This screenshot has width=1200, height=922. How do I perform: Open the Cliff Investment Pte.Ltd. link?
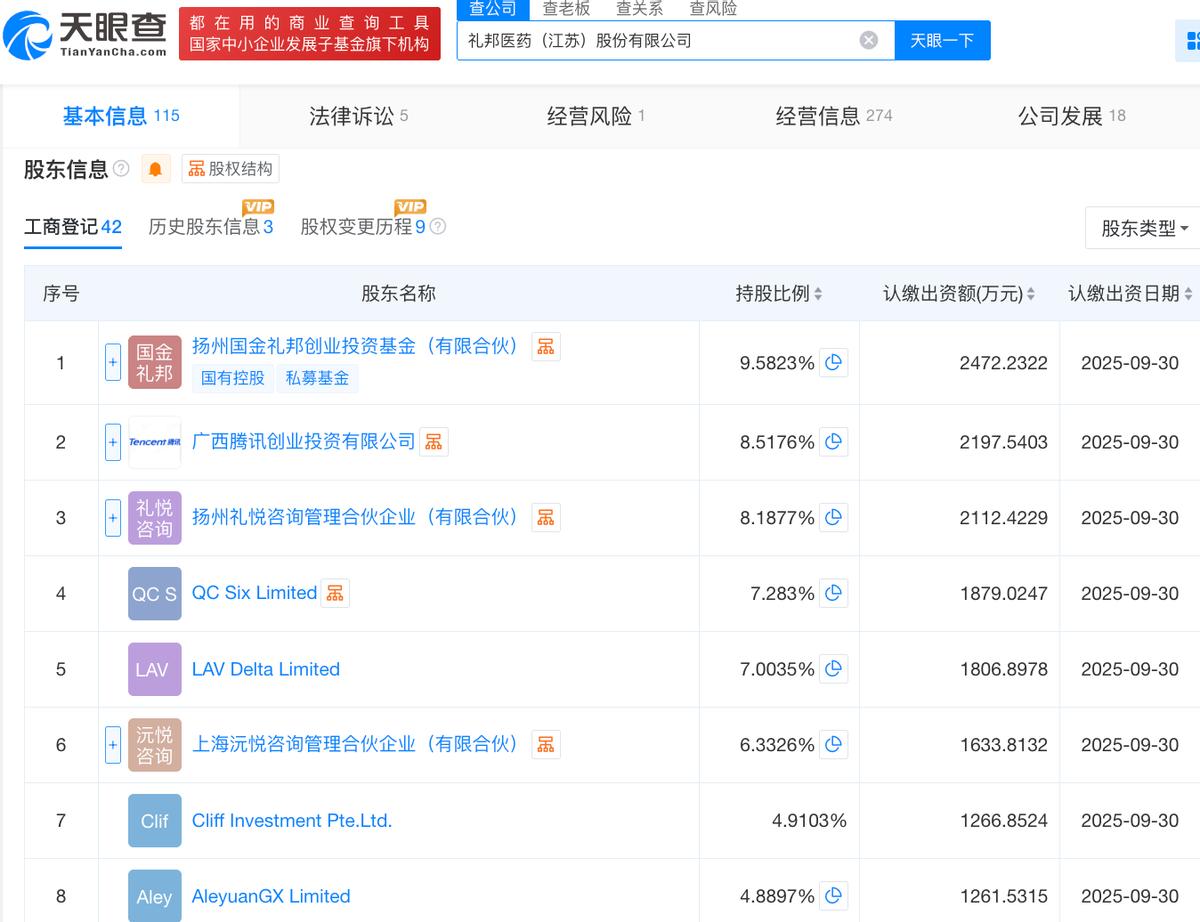coord(291,821)
